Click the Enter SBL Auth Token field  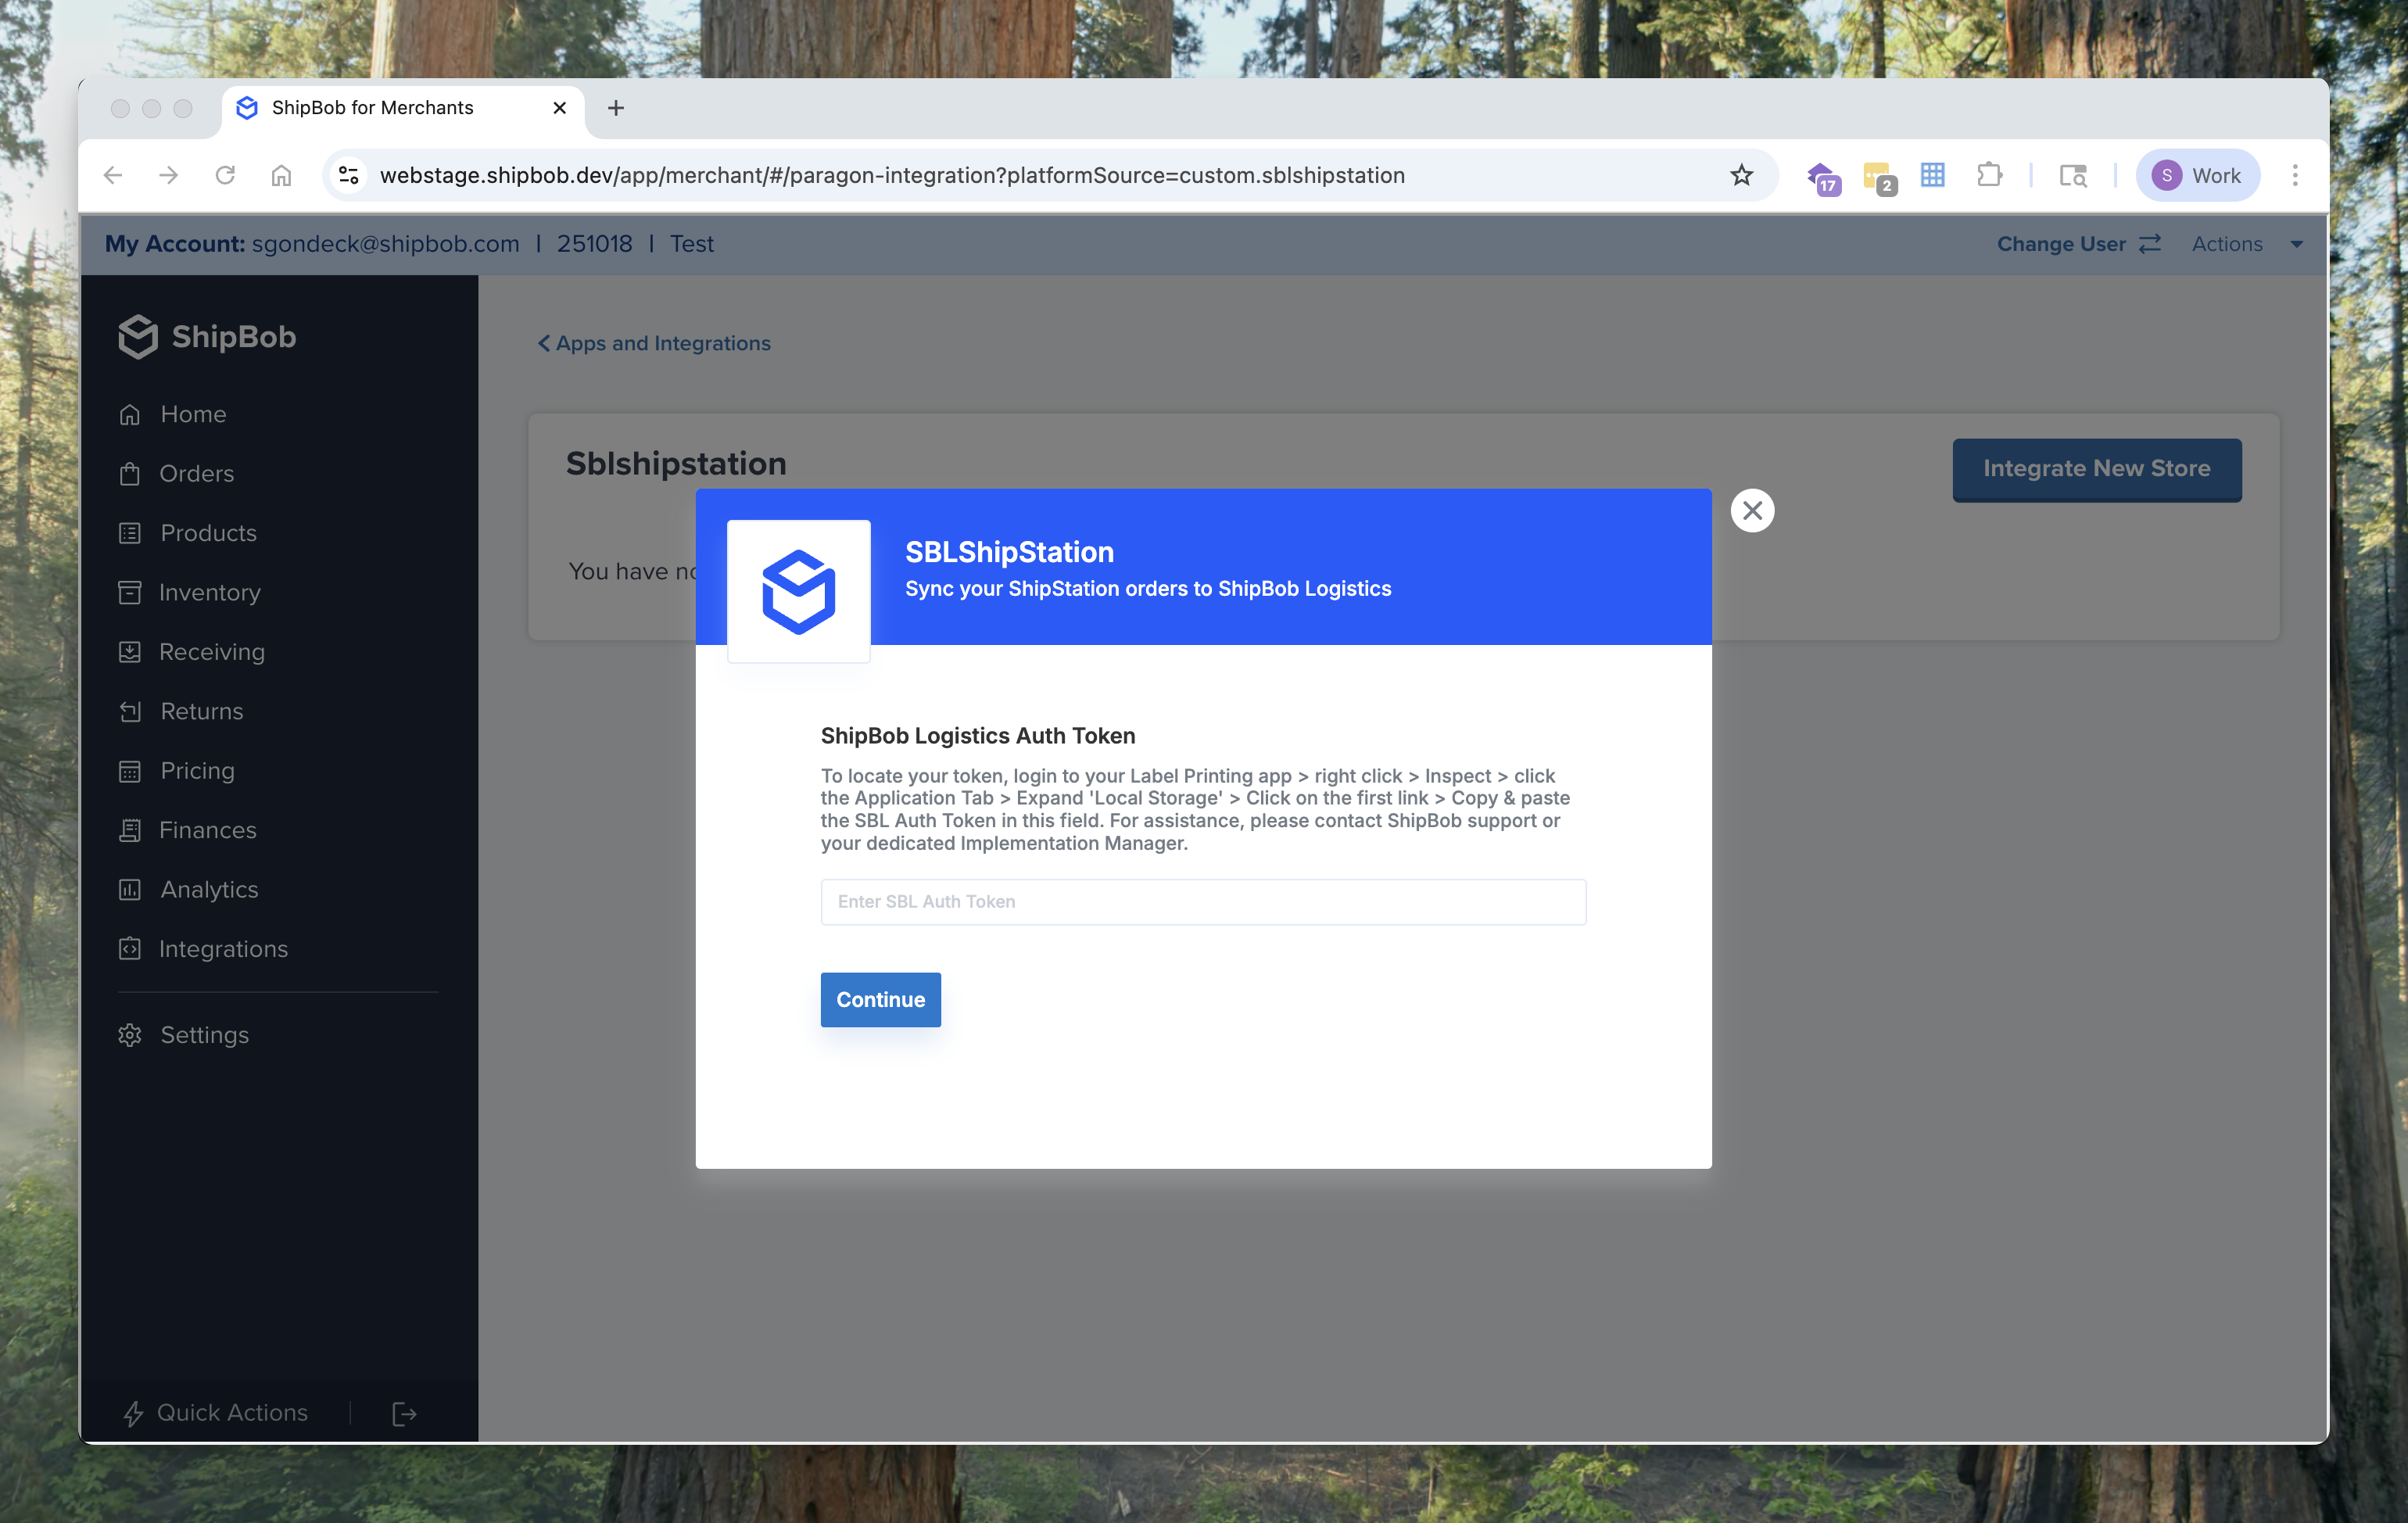pyautogui.click(x=1203, y=902)
